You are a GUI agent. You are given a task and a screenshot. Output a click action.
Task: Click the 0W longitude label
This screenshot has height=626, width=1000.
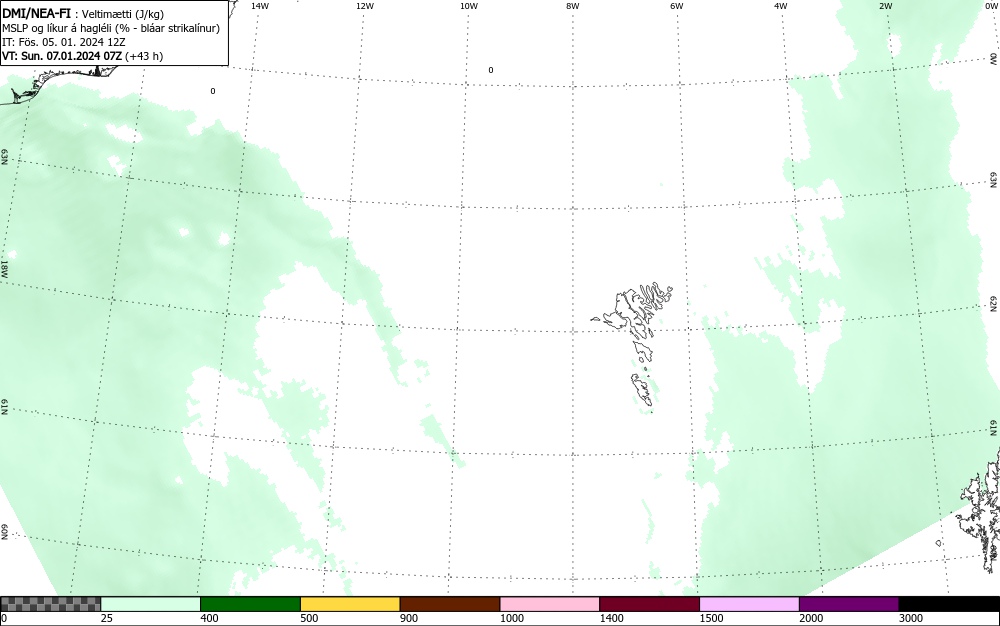click(x=991, y=6)
